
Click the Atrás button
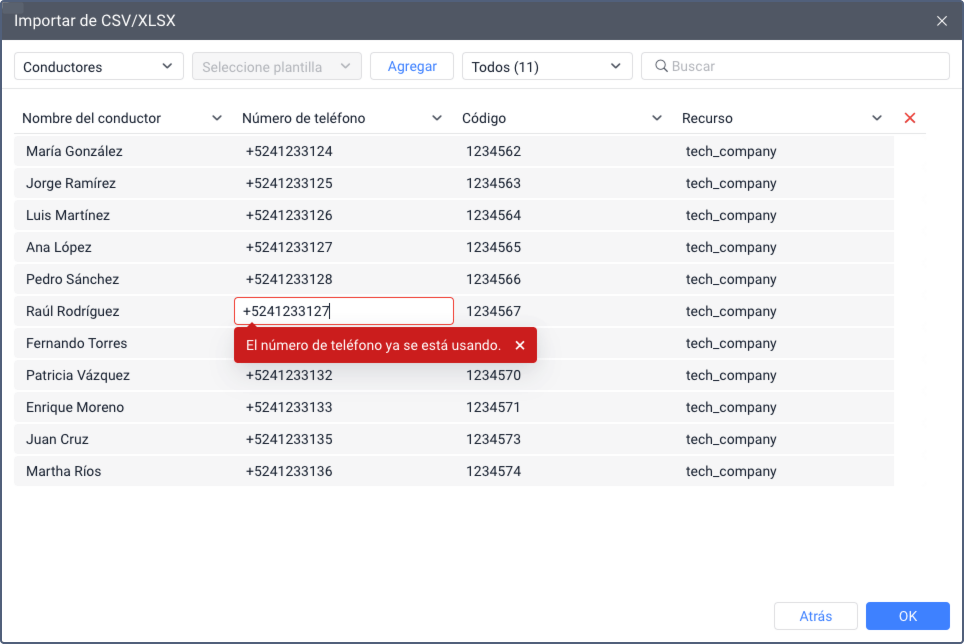pos(815,616)
